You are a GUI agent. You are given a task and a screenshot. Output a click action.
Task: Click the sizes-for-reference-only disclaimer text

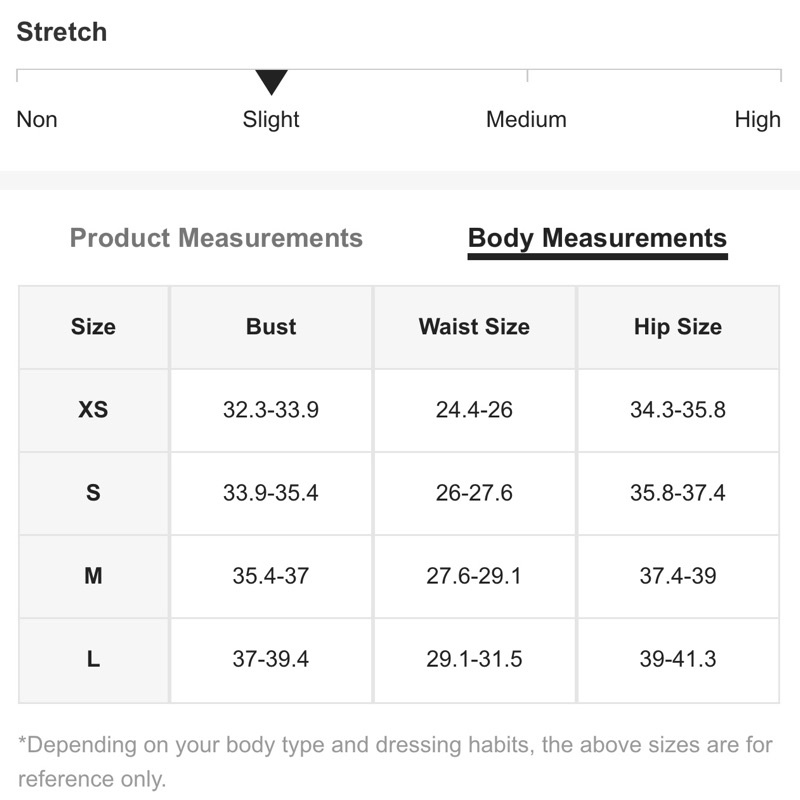(395, 761)
